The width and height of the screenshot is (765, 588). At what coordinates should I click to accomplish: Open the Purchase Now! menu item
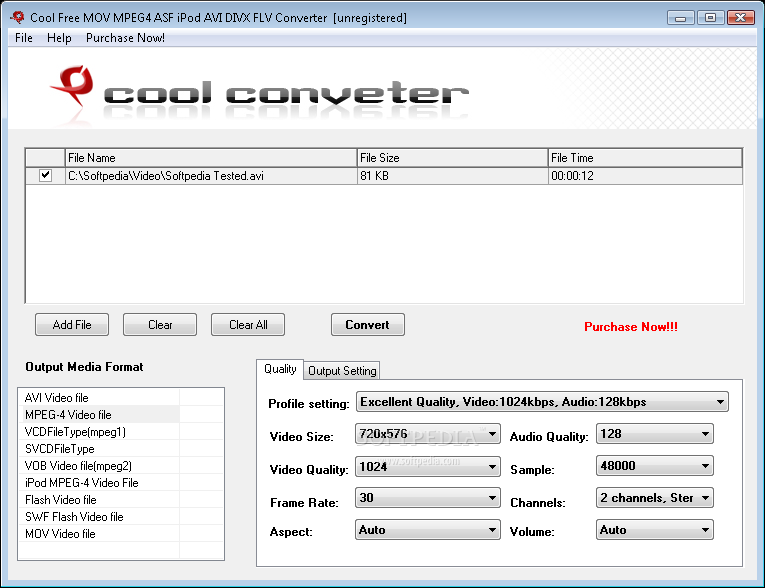(125, 38)
